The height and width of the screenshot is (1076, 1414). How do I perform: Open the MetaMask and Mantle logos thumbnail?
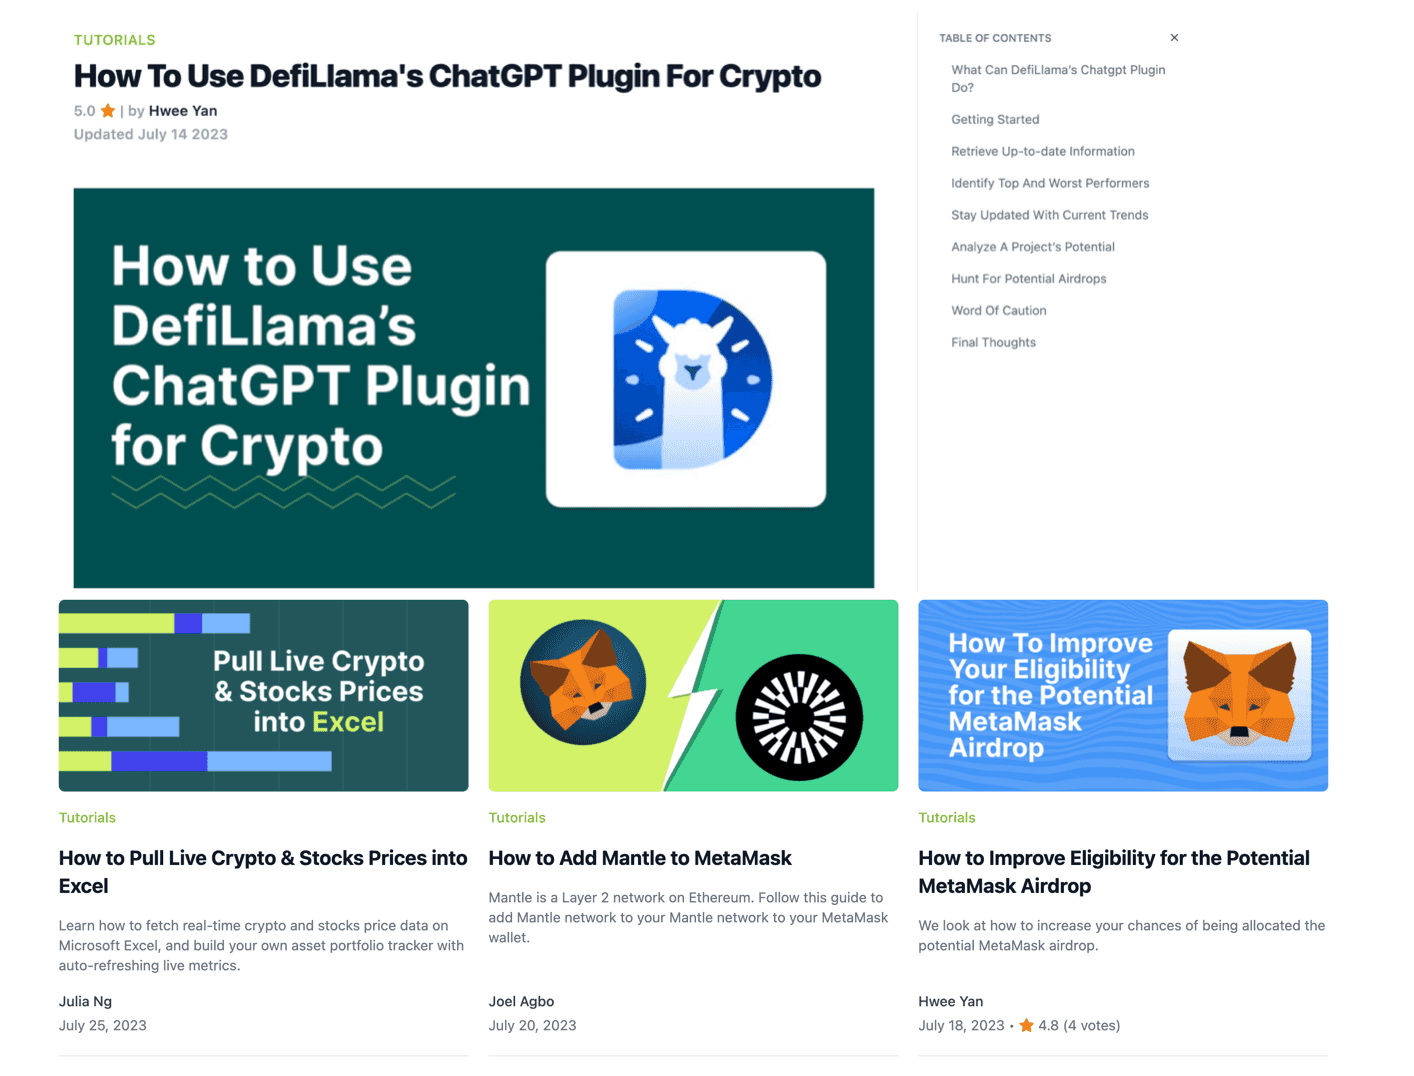(693, 696)
